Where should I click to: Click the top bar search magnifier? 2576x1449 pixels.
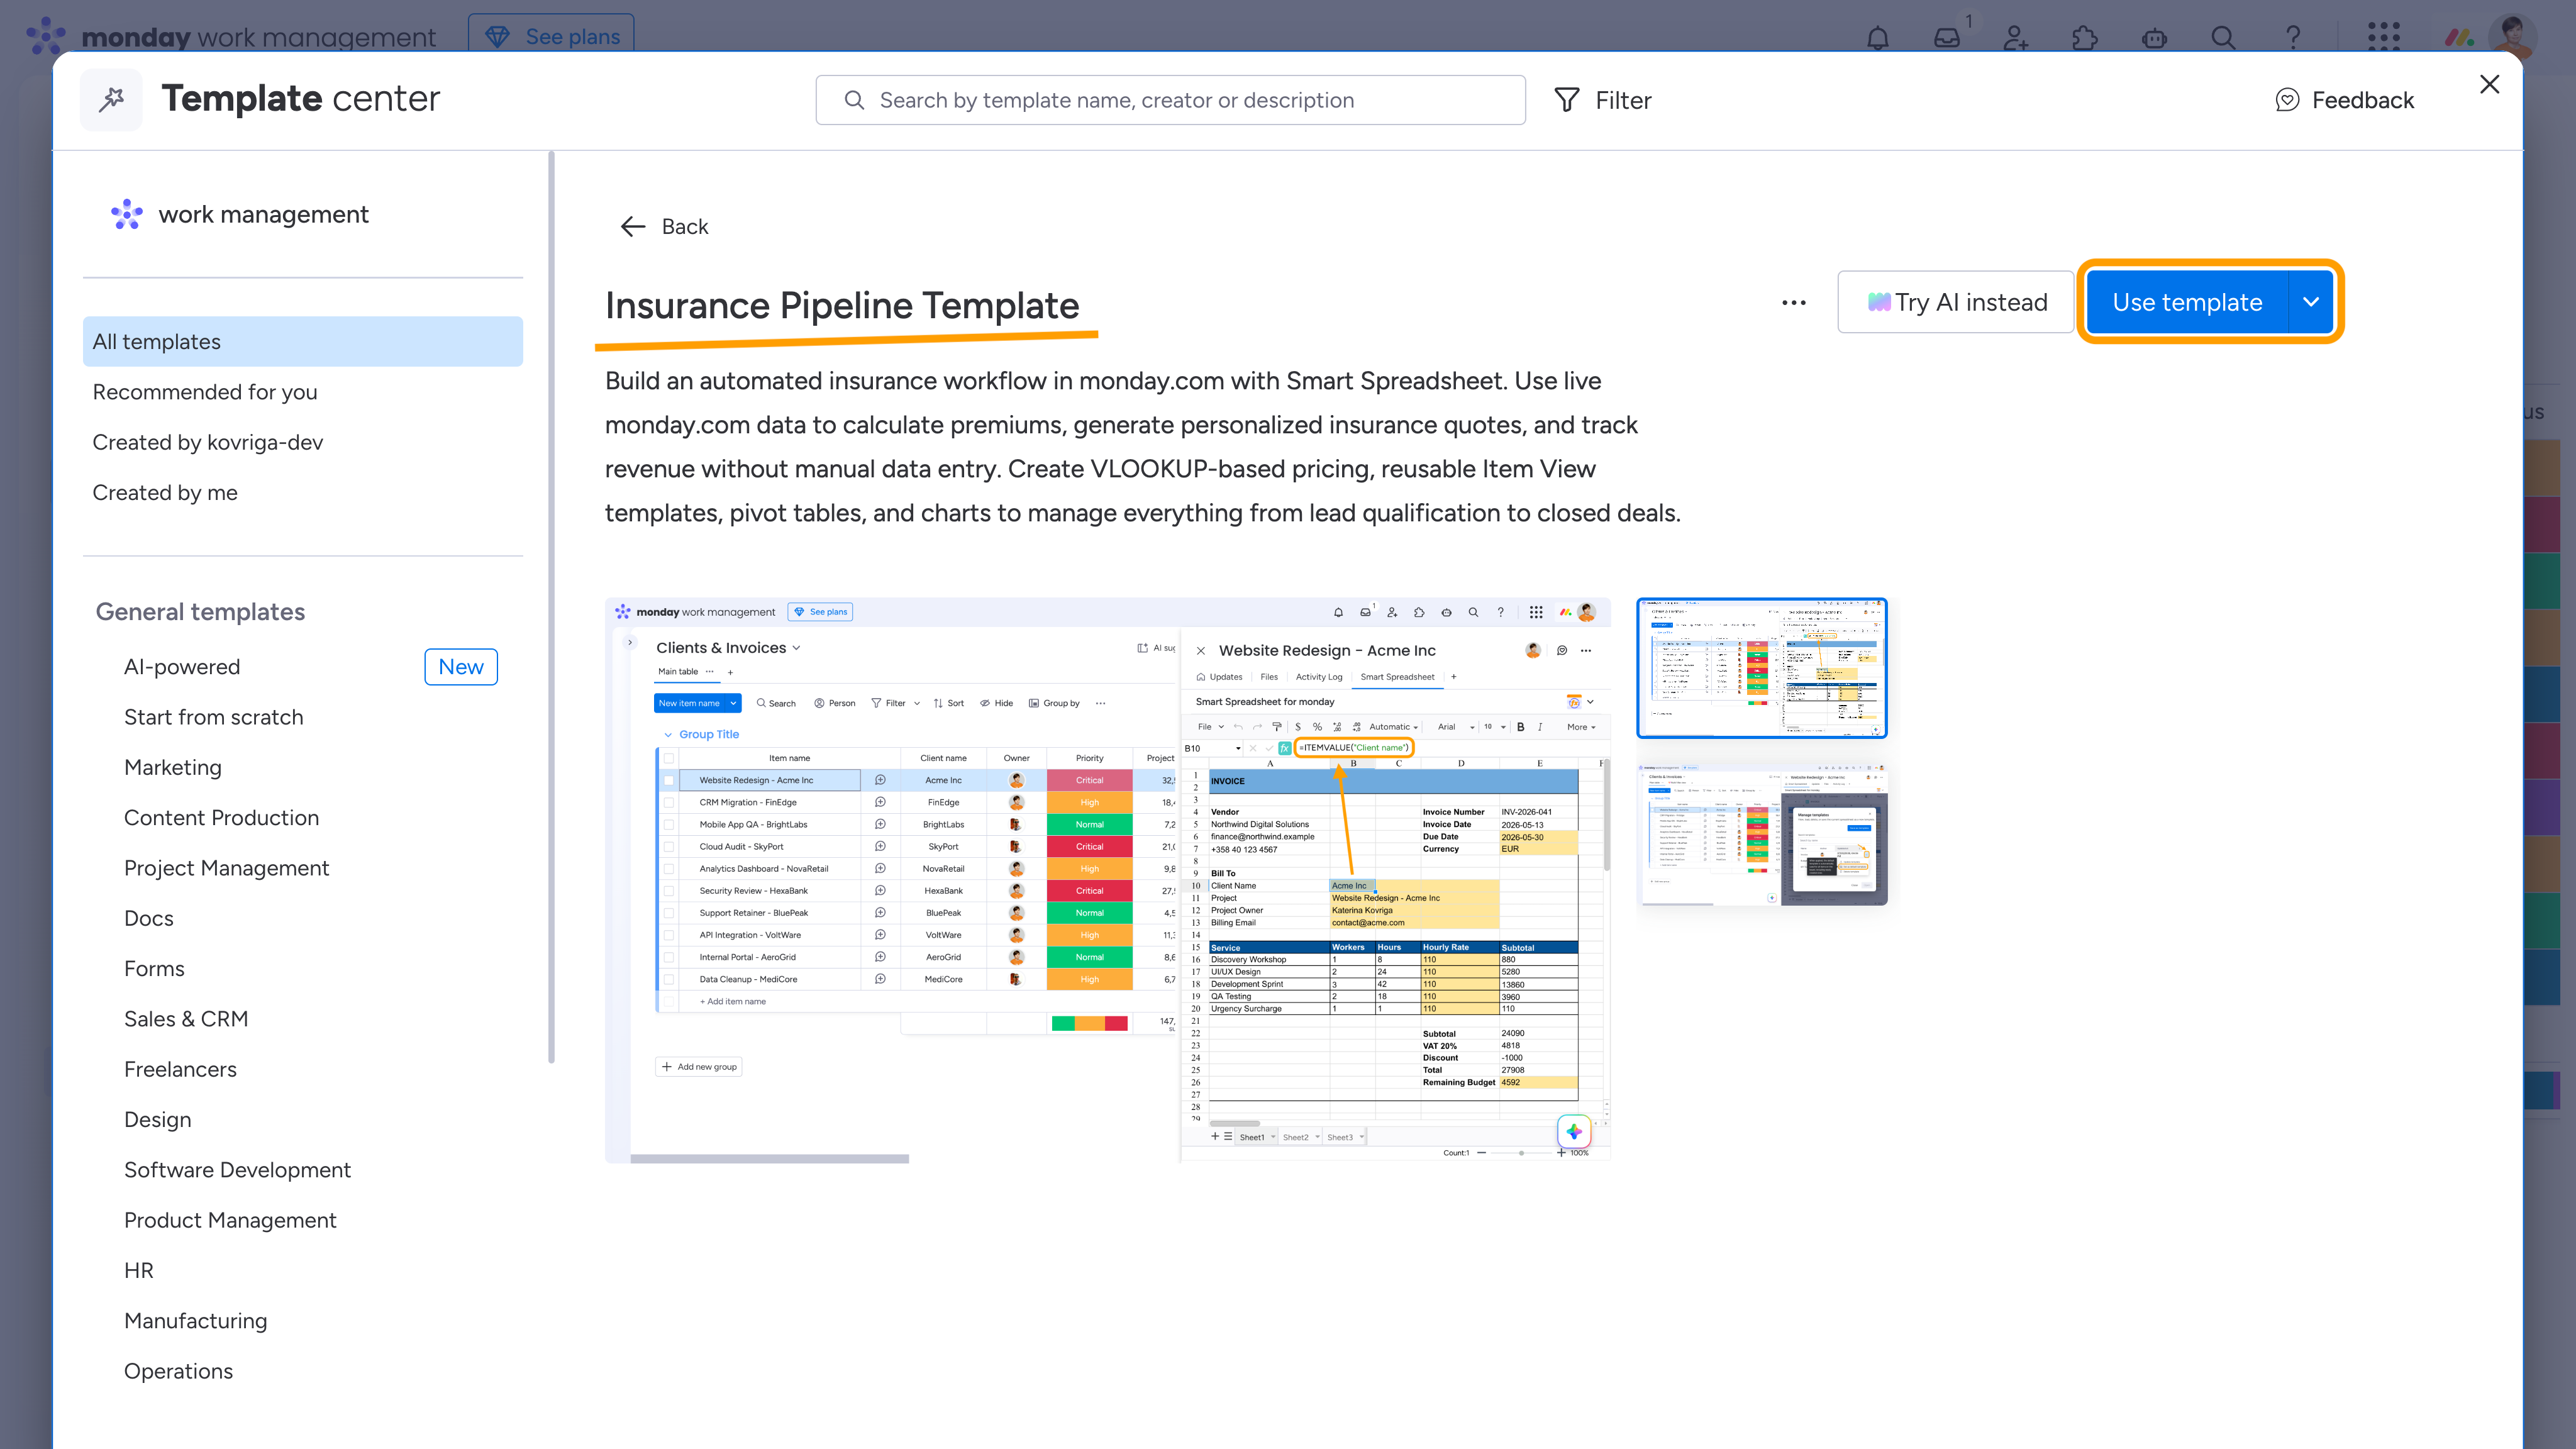pos(2223,38)
